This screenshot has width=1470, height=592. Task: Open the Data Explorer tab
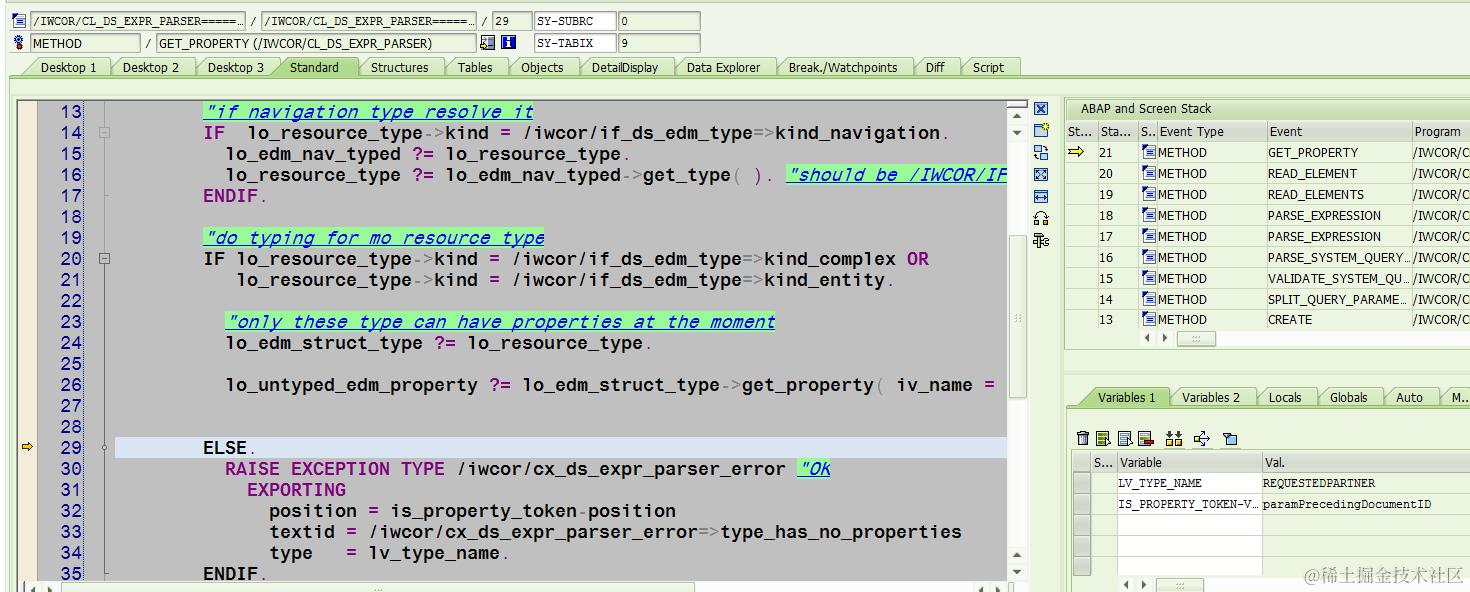[x=723, y=67]
